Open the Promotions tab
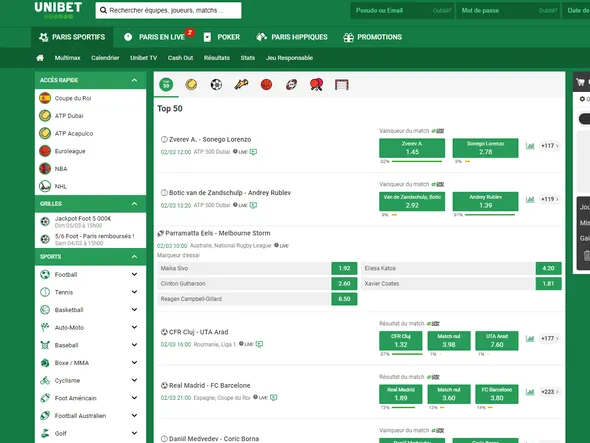The width and height of the screenshot is (590, 443). coord(373,37)
